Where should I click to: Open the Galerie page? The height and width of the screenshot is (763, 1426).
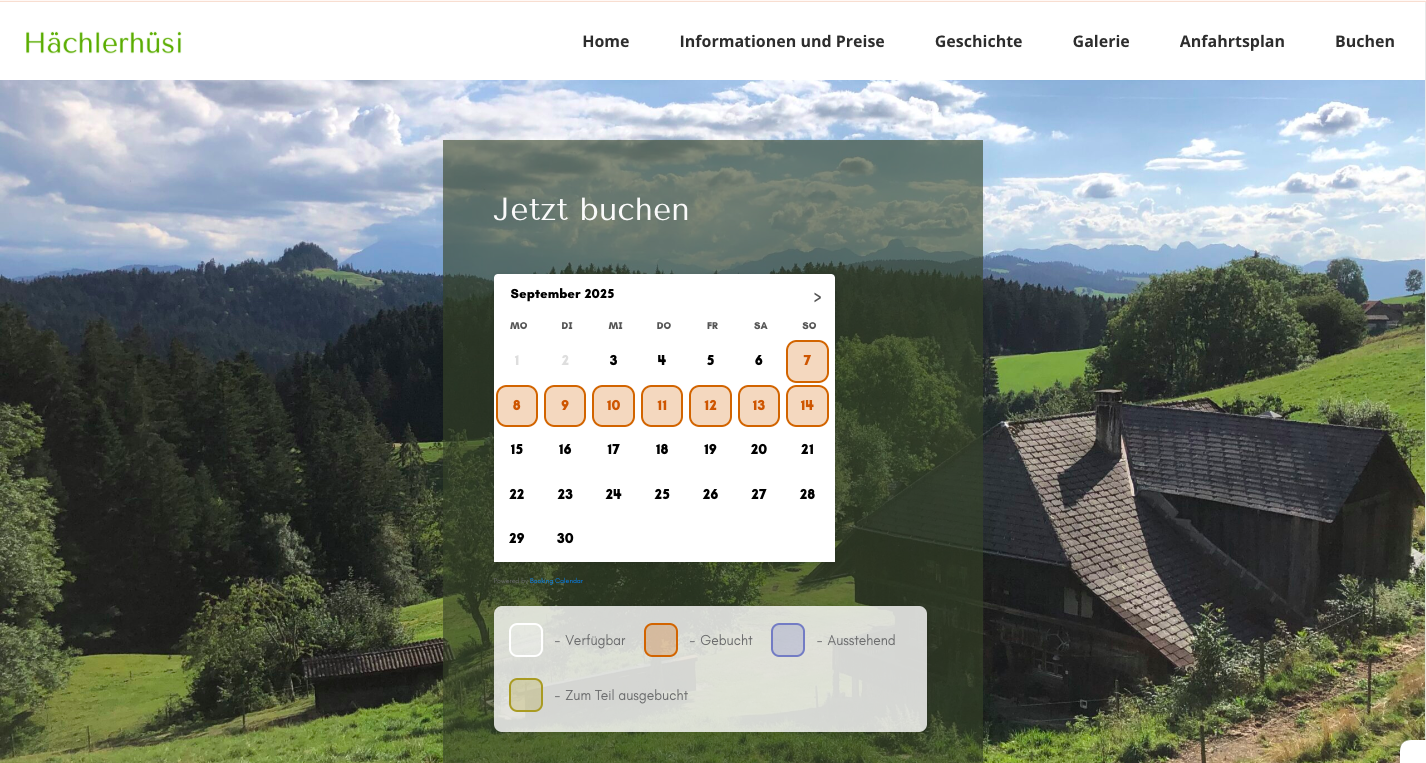(1100, 41)
